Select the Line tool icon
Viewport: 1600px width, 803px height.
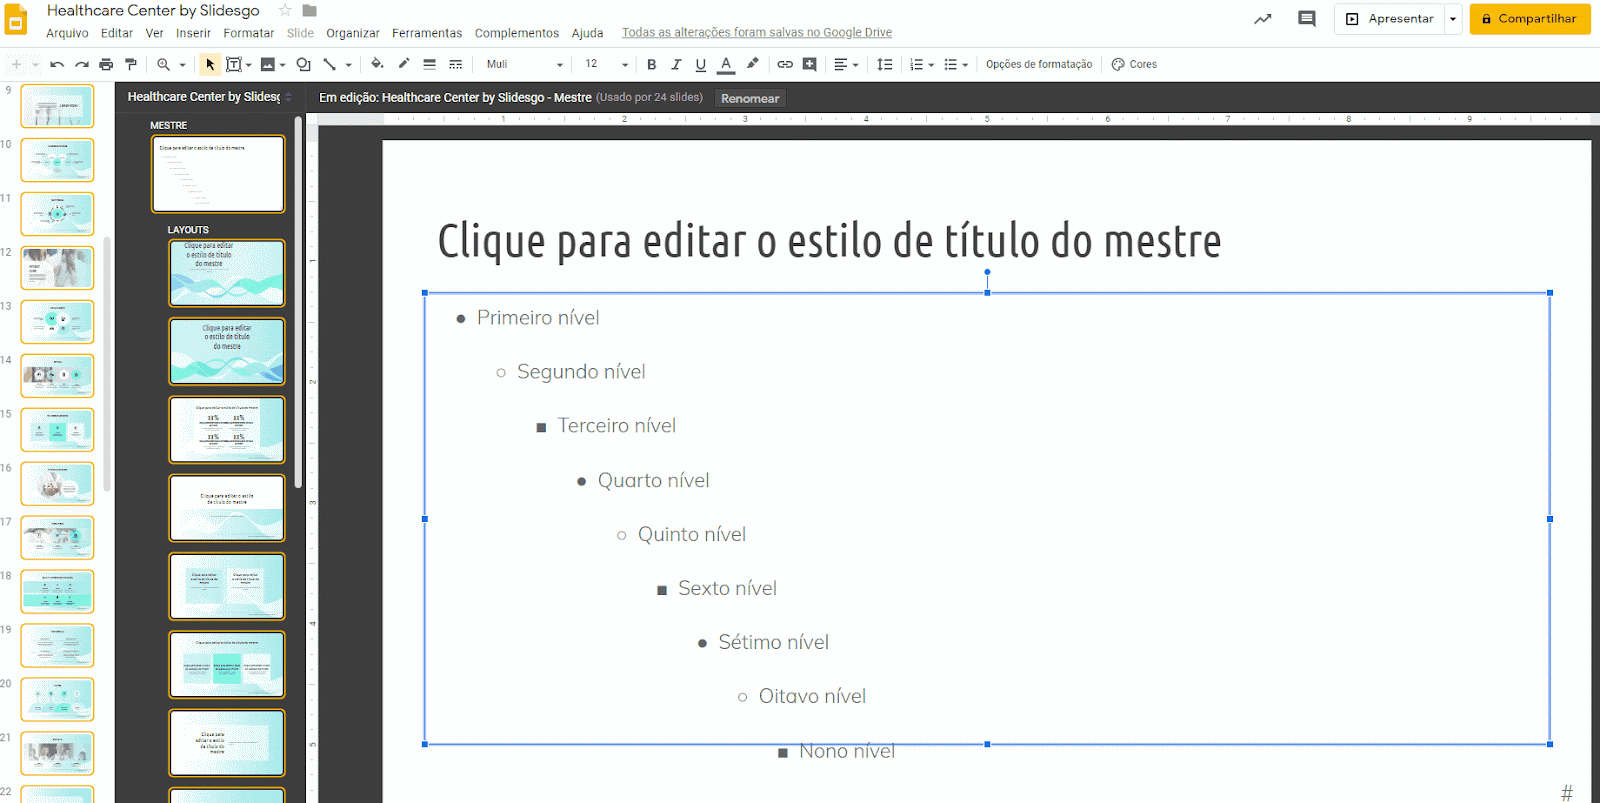pyautogui.click(x=329, y=64)
